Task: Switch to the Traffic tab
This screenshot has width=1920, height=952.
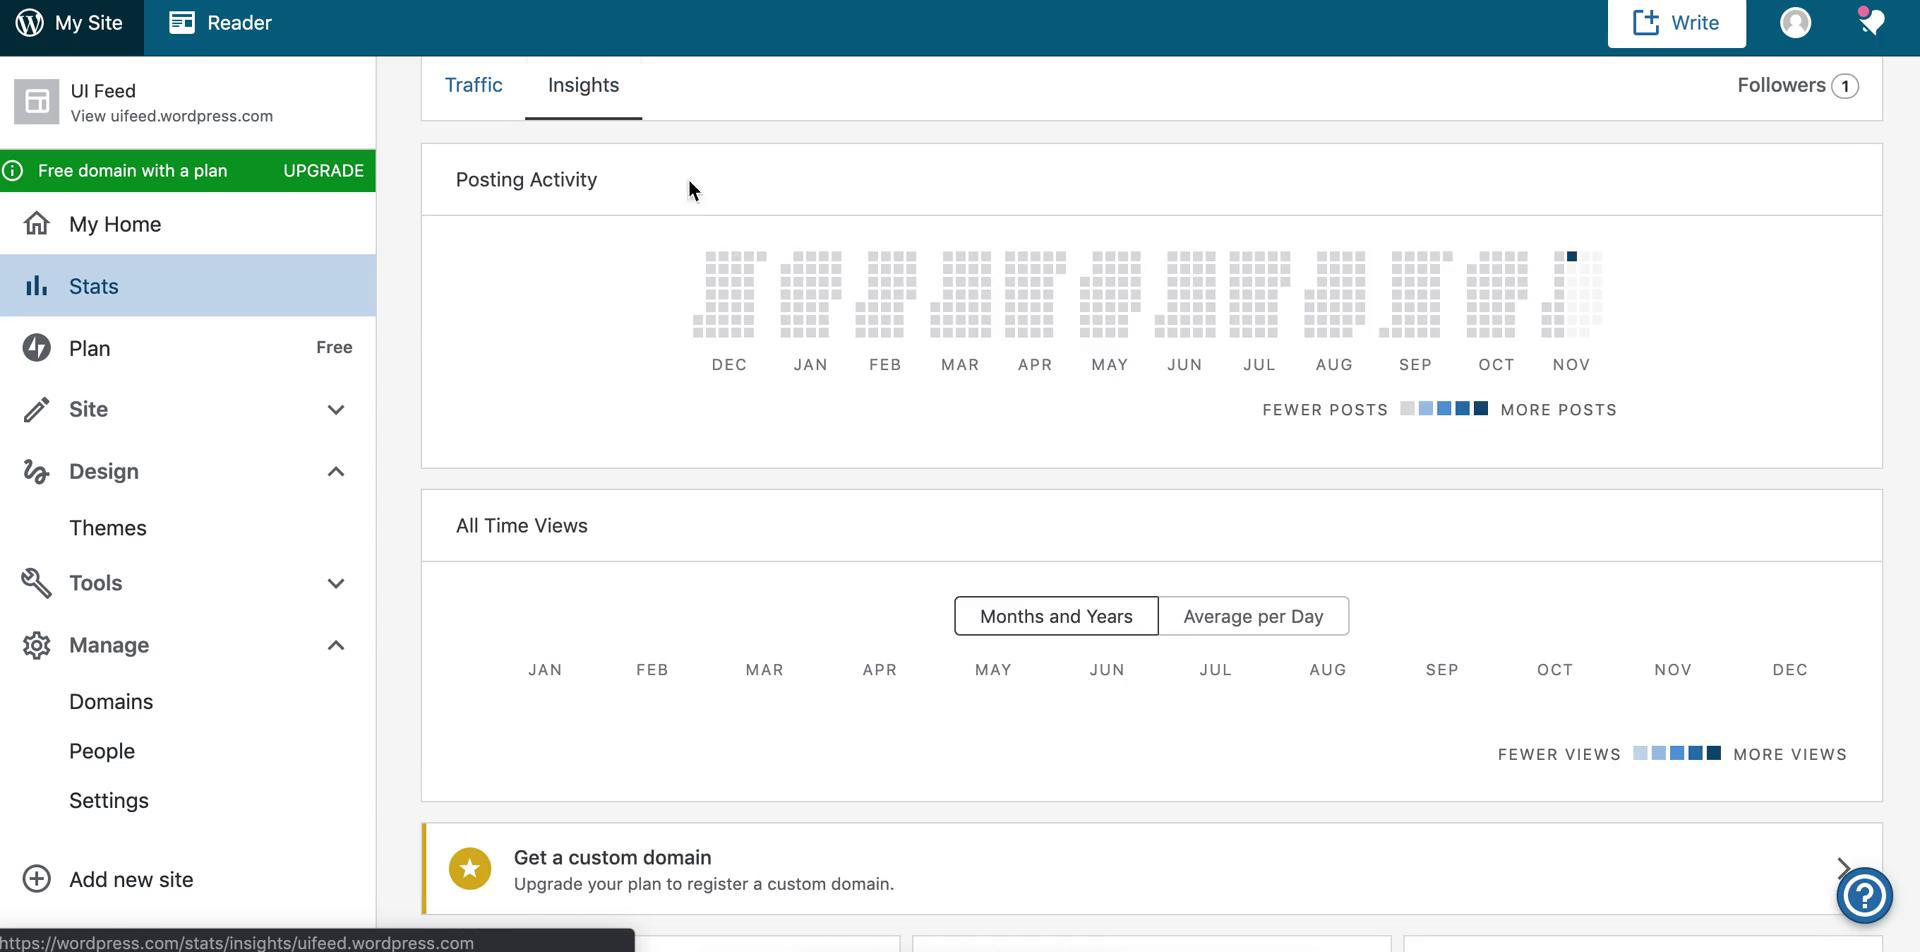Action: click(474, 85)
